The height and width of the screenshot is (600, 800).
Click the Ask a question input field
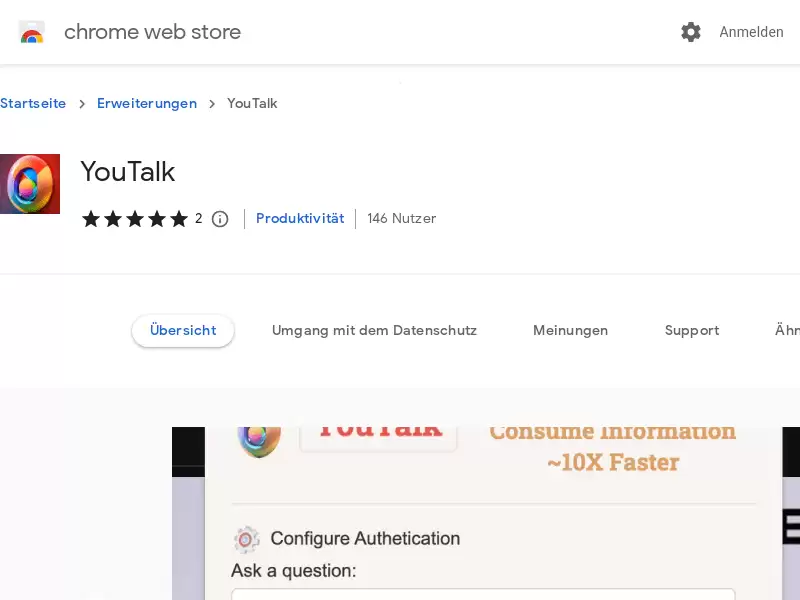[483, 594]
